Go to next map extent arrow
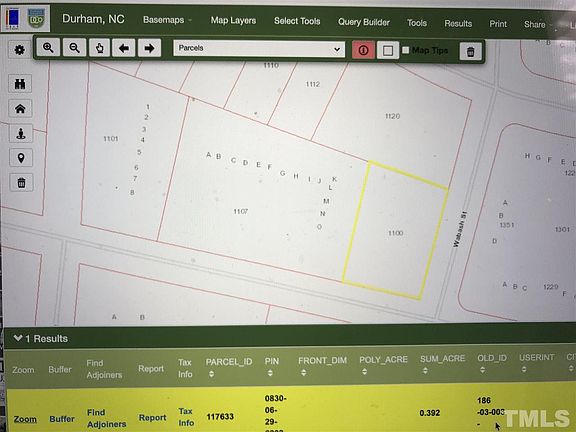This screenshot has height=432, width=576. (x=149, y=48)
